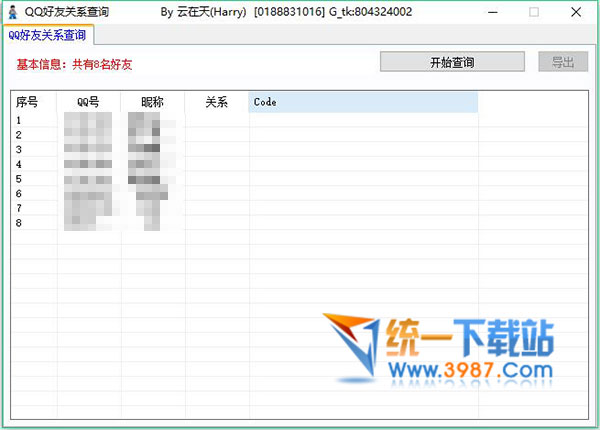Click the 基本信息：共有8名好友 label
600x430 pixels.
click(74, 64)
